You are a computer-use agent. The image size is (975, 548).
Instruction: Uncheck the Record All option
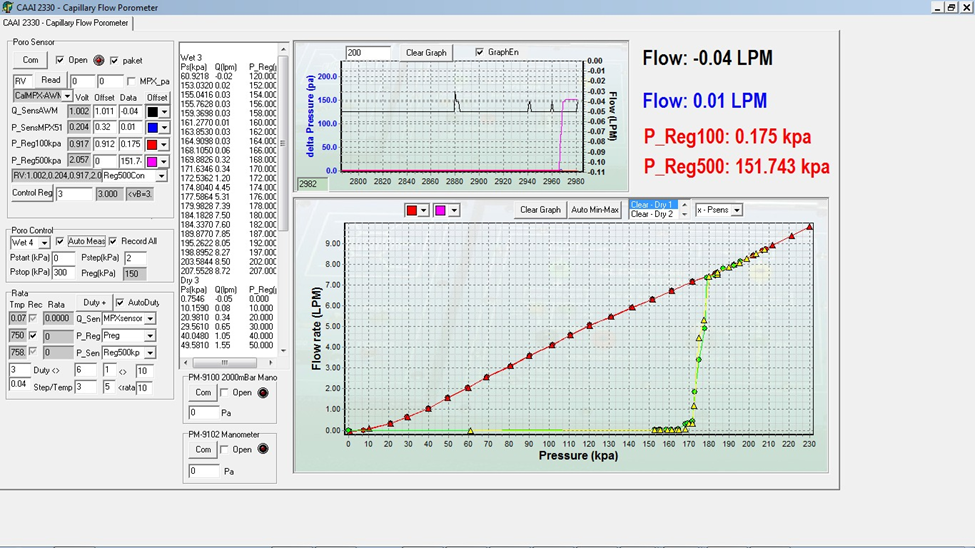coord(113,241)
